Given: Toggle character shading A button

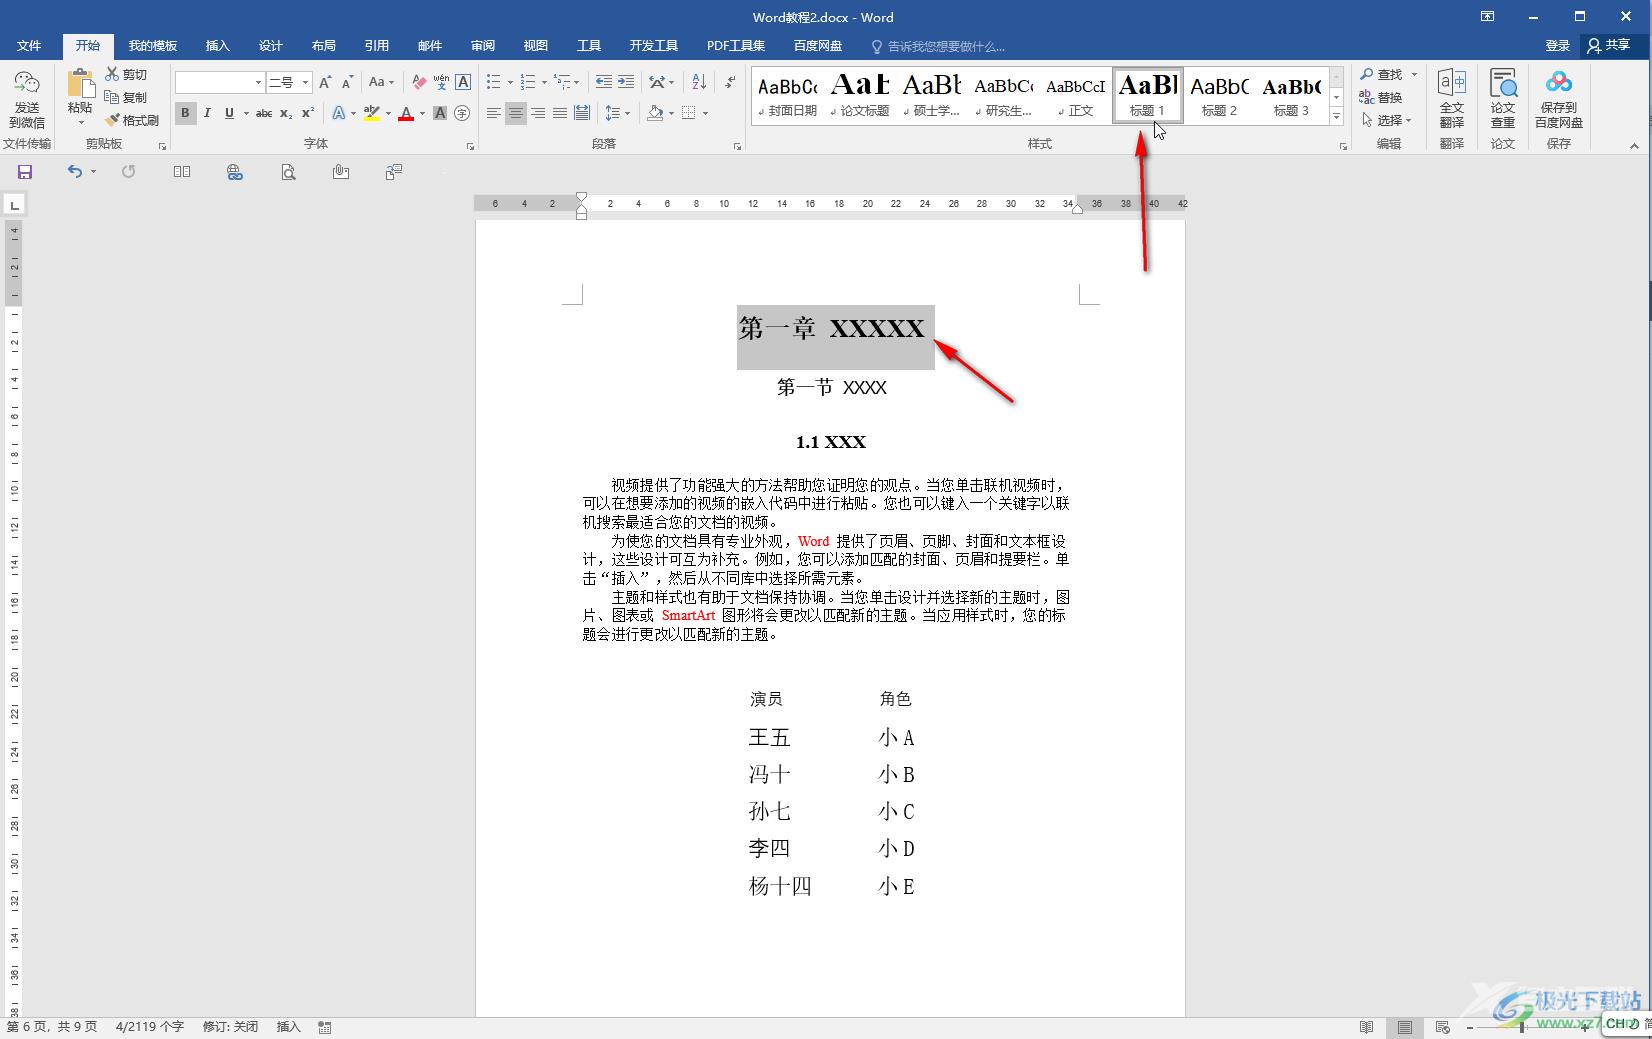Looking at the screenshot, I should (440, 113).
